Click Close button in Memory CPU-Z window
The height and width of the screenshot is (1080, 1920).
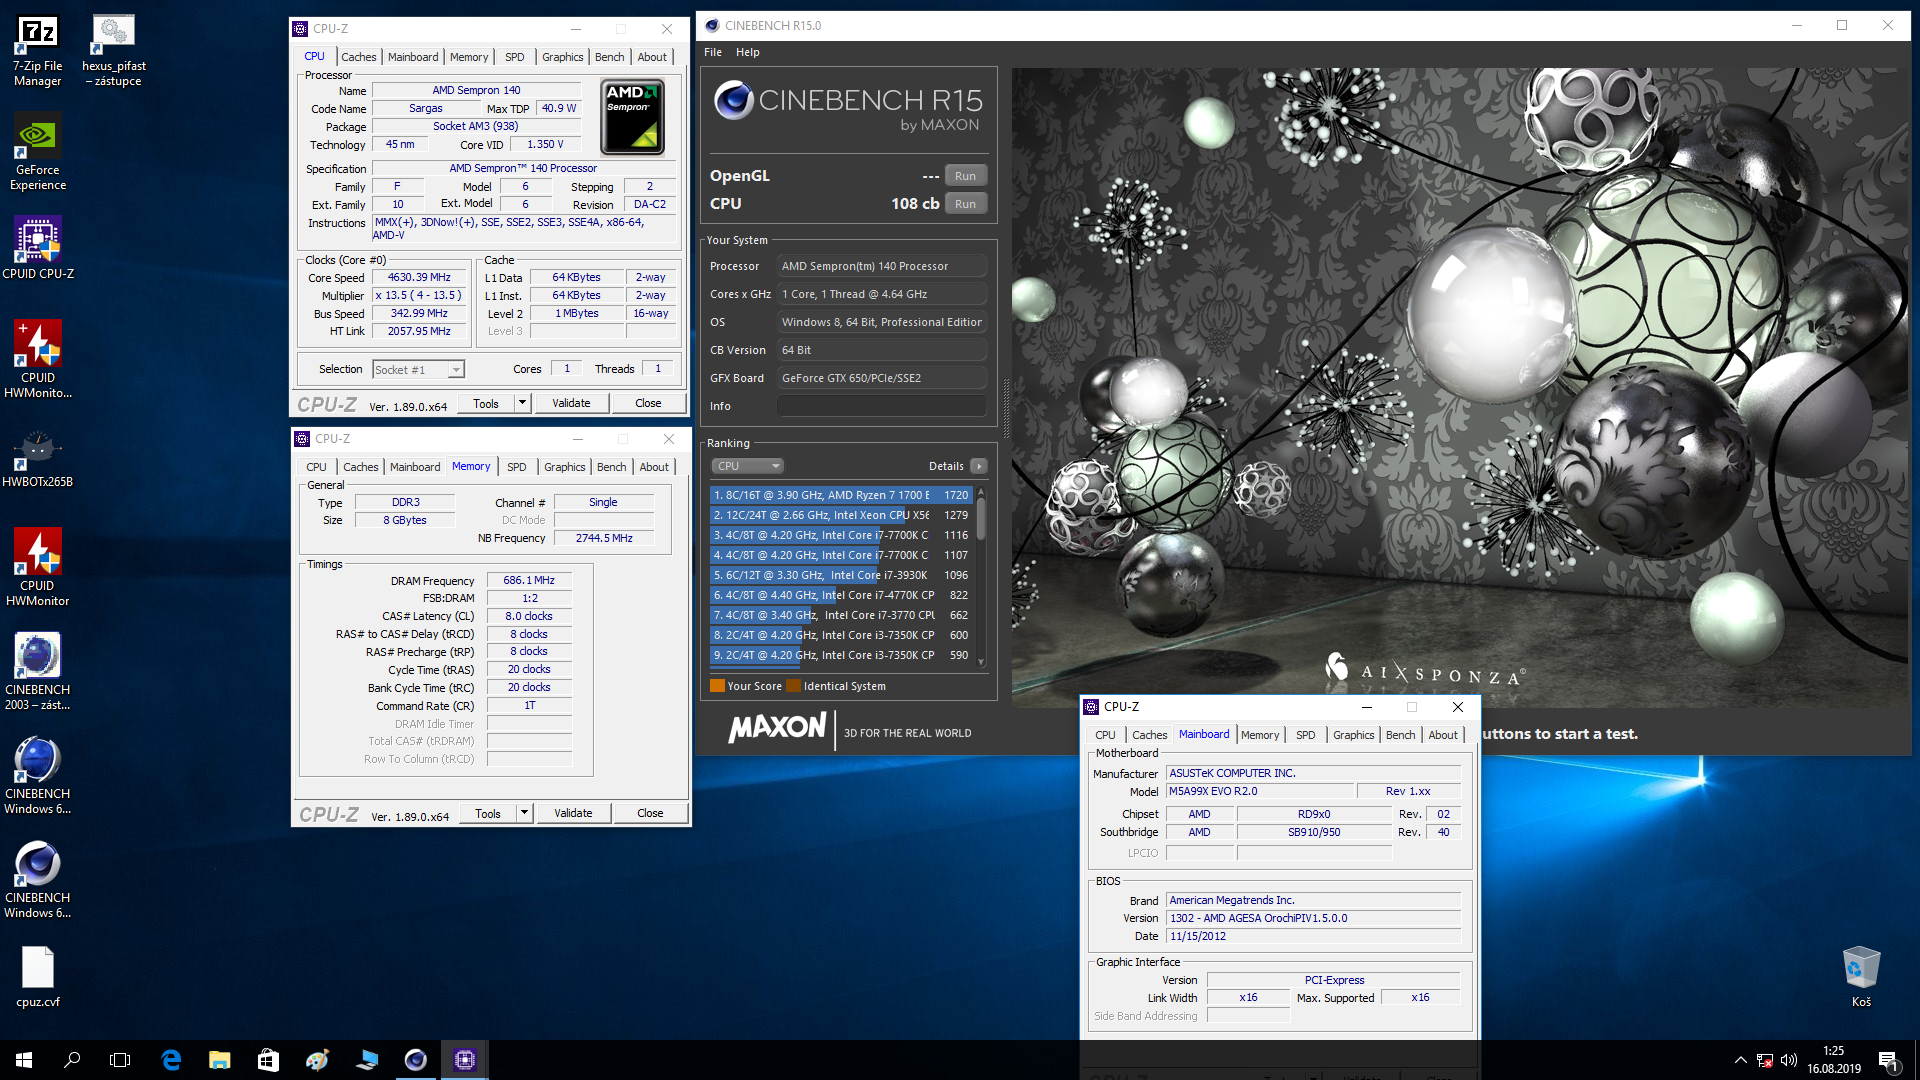click(x=650, y=813)
